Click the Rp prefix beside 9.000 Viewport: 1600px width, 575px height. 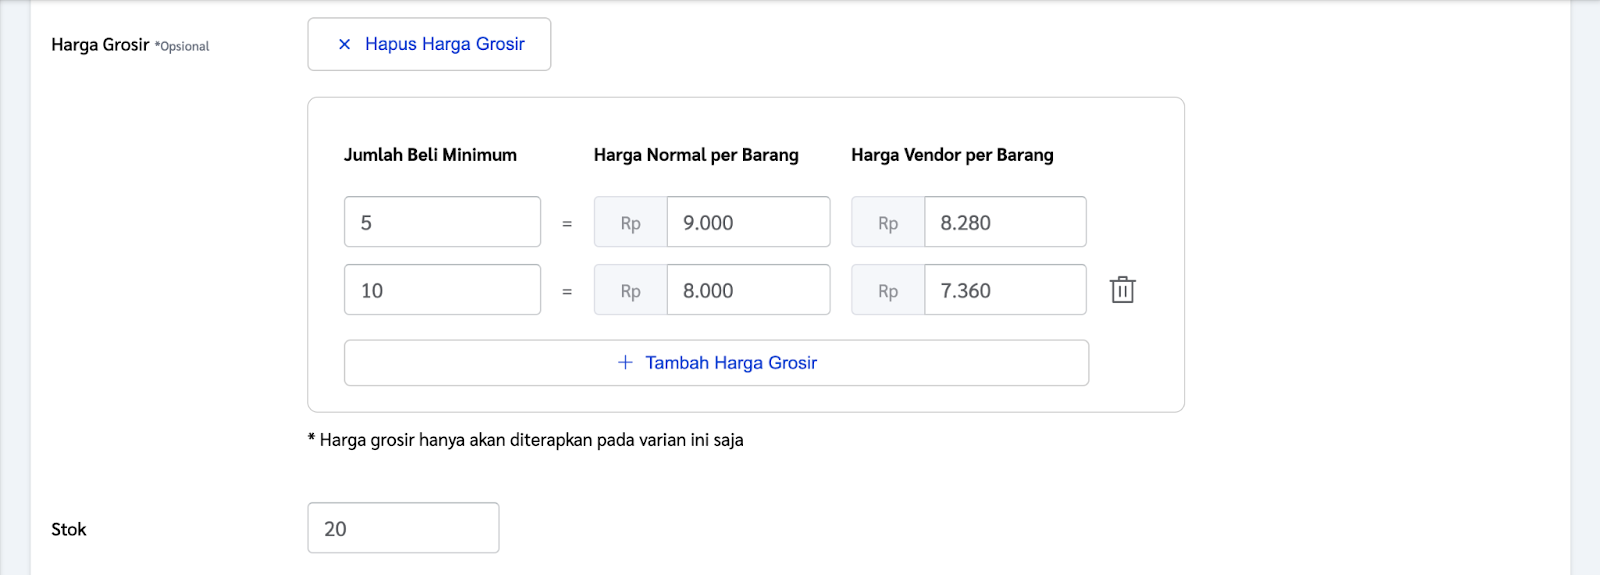point(630,222)
